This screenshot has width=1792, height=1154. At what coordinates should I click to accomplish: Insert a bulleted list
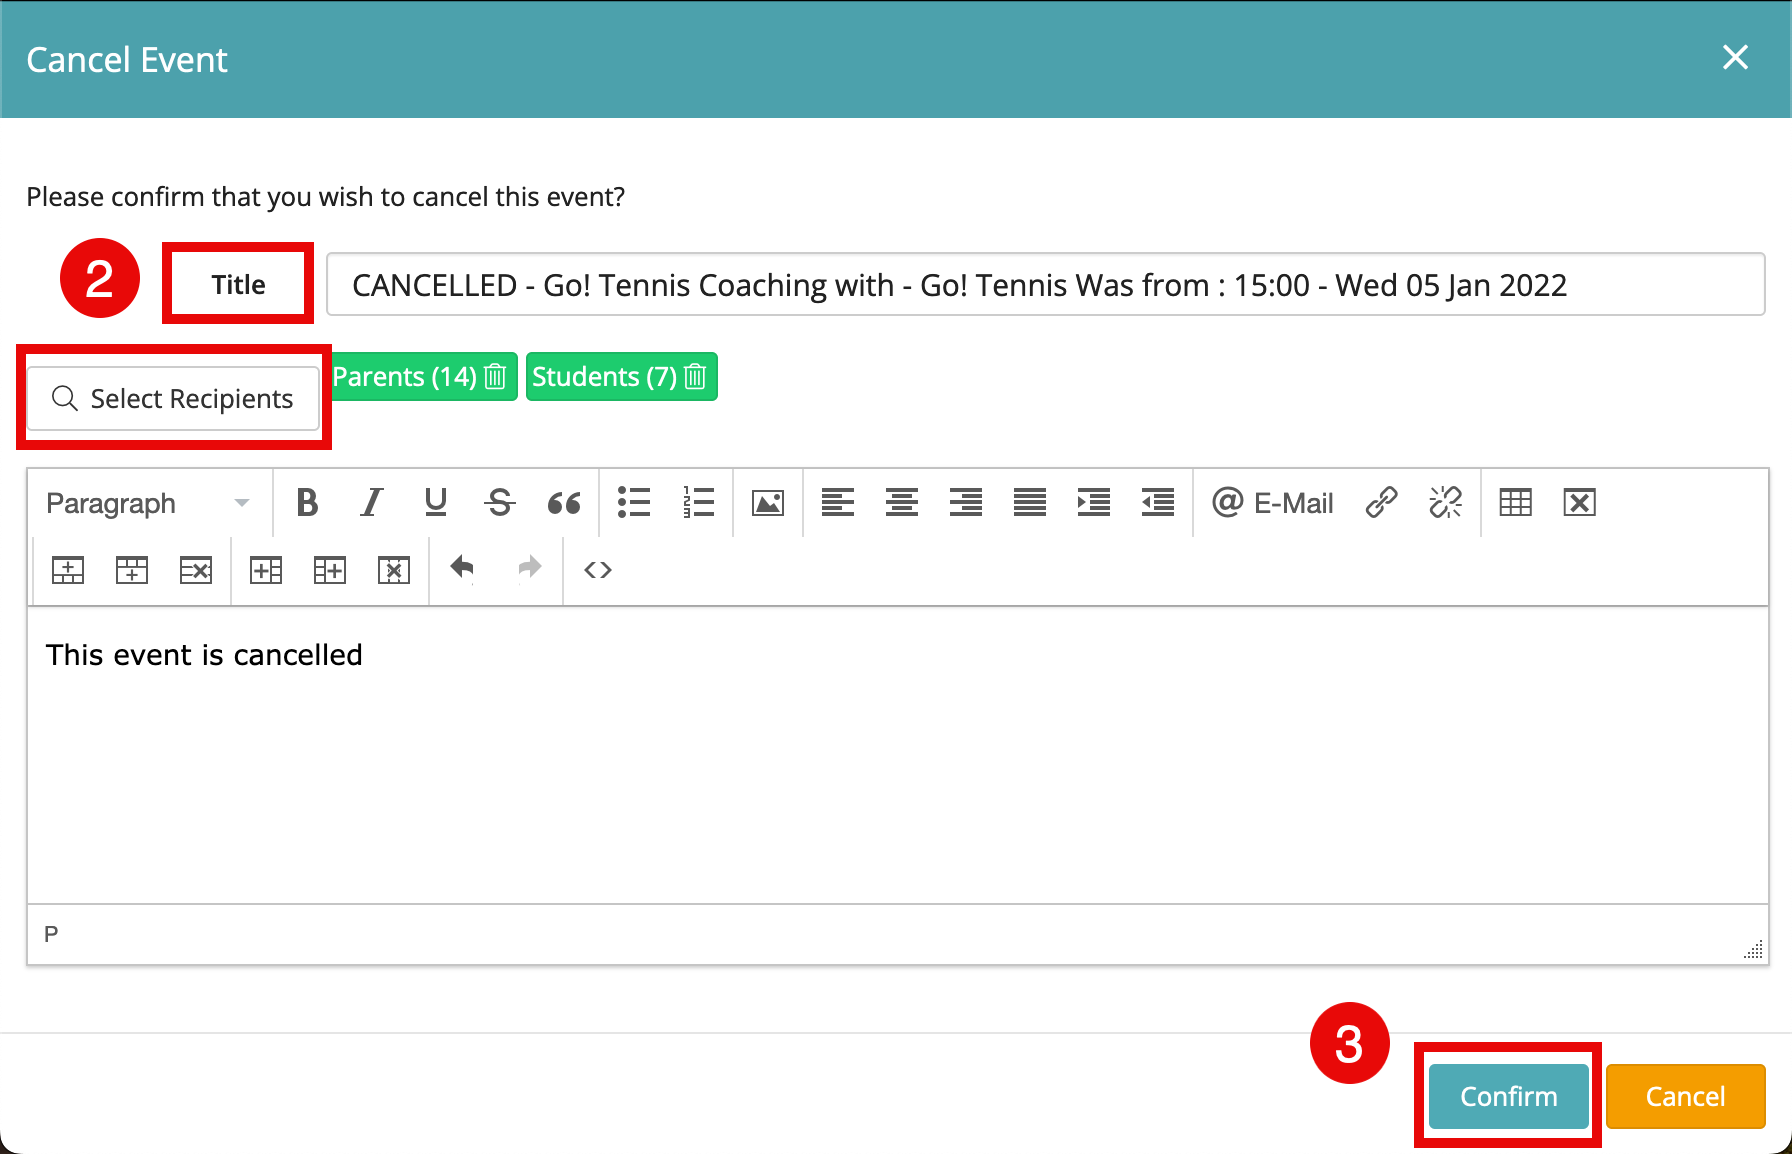[x=634, y=502]
